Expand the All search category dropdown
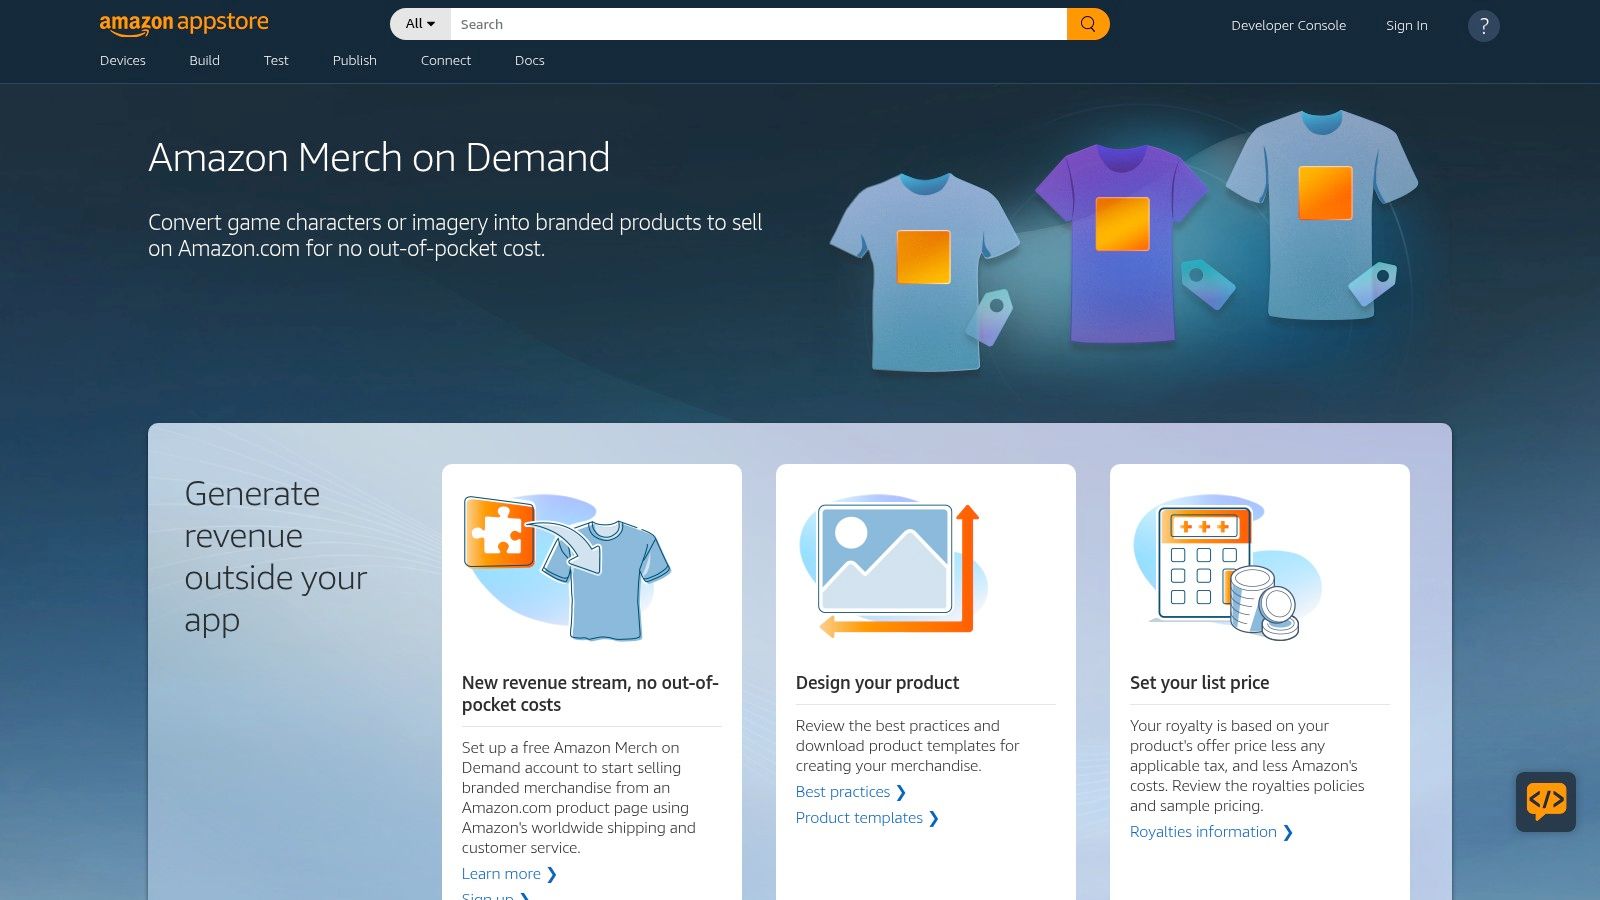The width and height of the screenshot is (1600, 900). tap(420, 24)
